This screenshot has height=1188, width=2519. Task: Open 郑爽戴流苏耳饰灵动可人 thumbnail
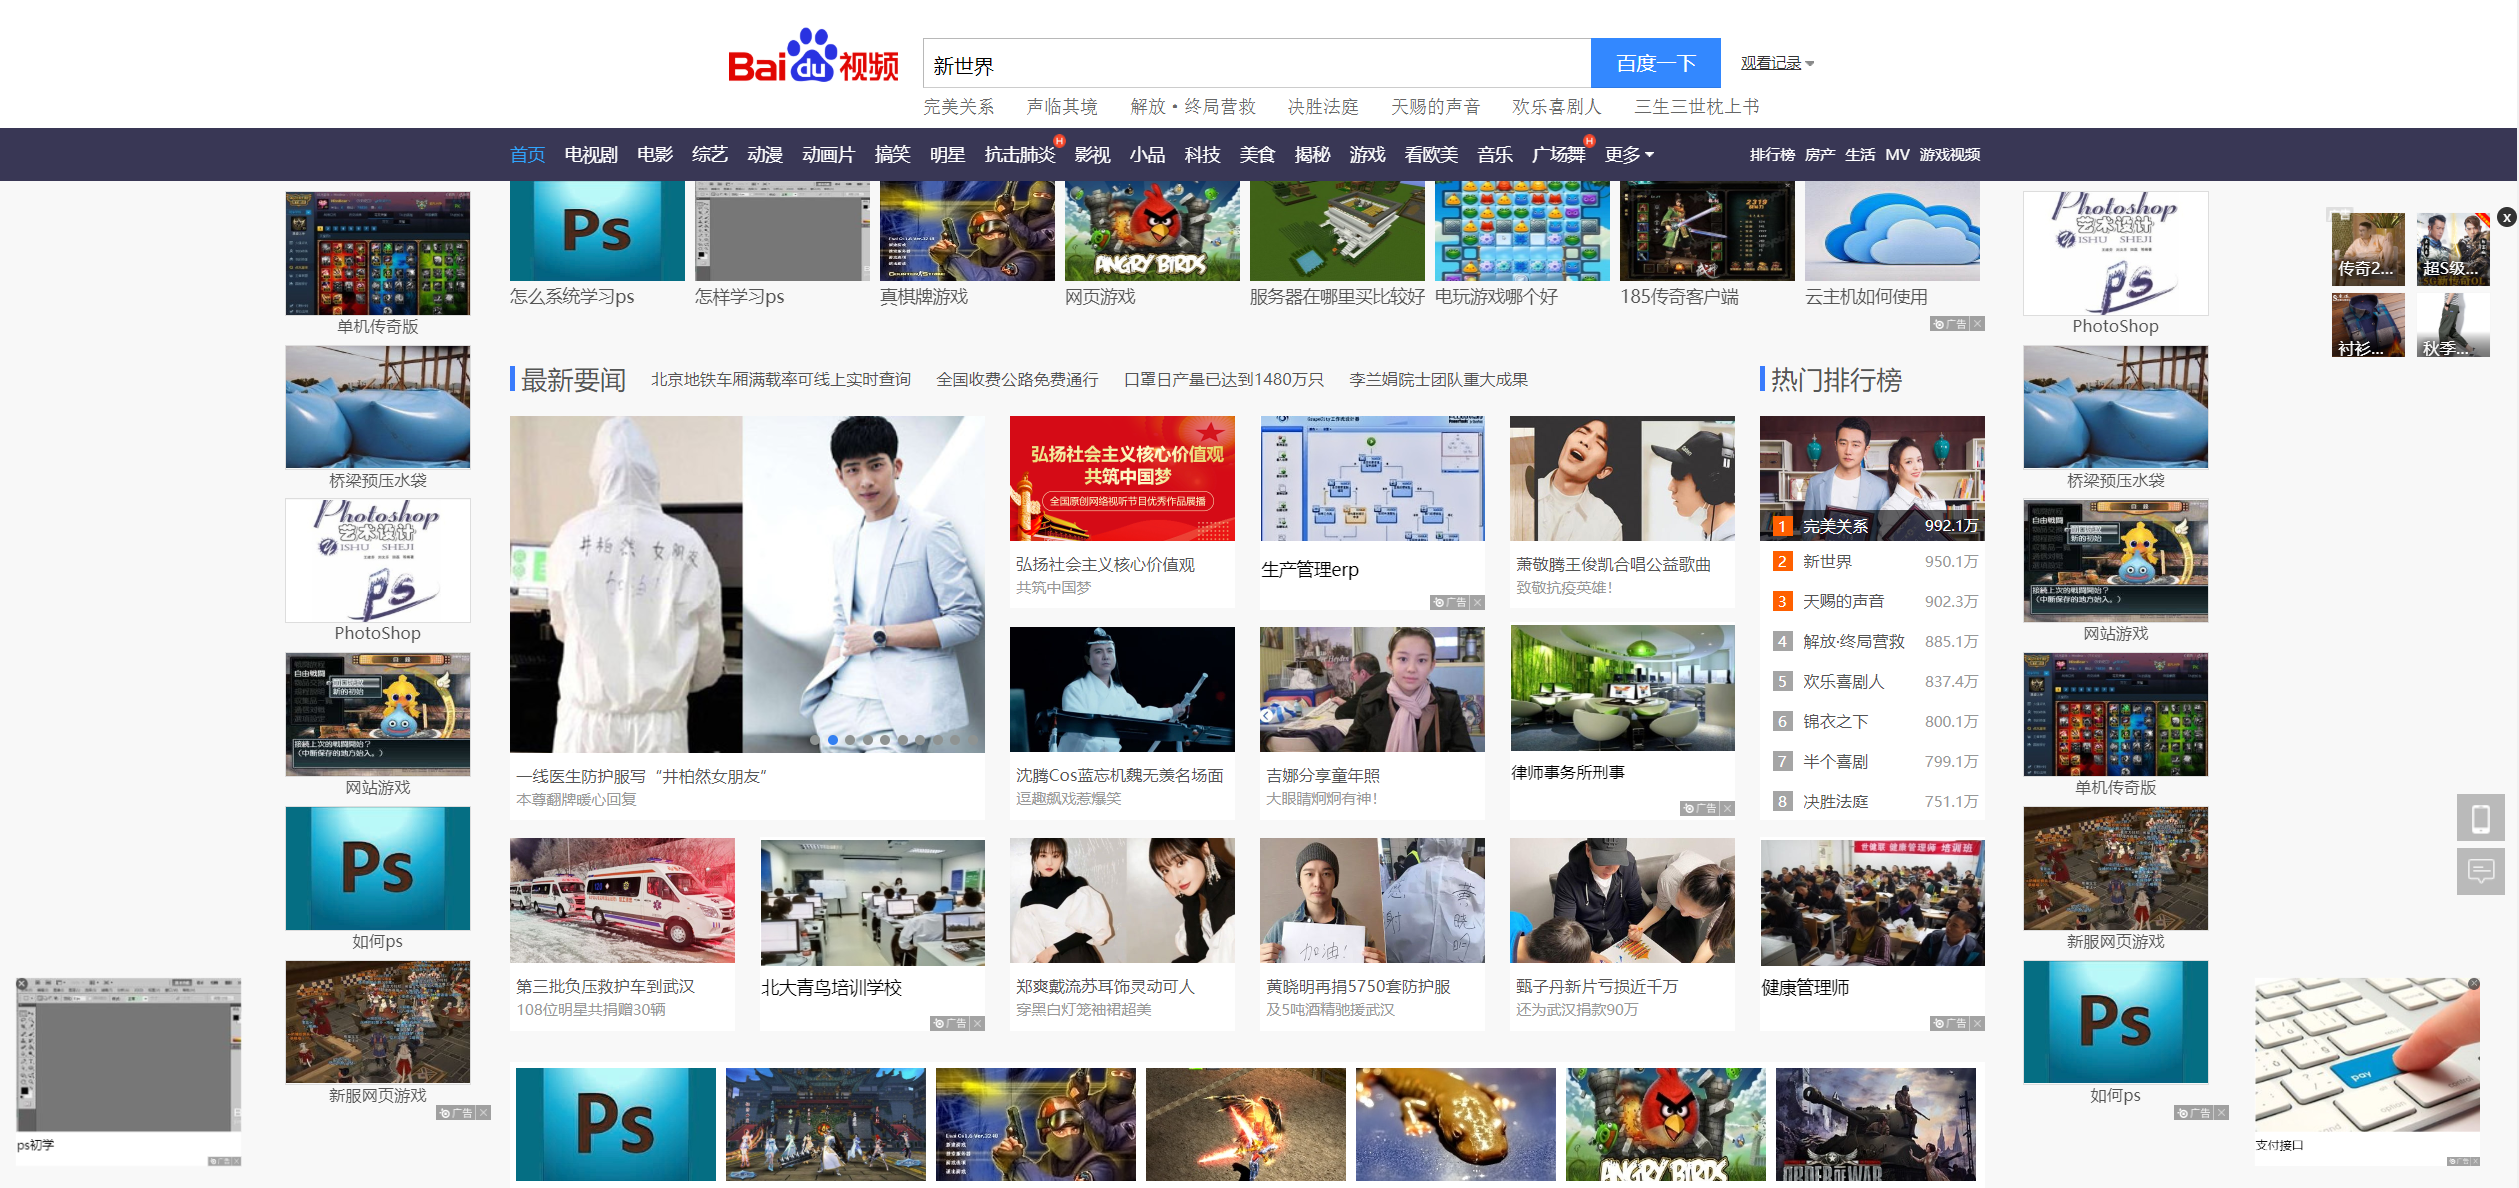(1122, 900)
